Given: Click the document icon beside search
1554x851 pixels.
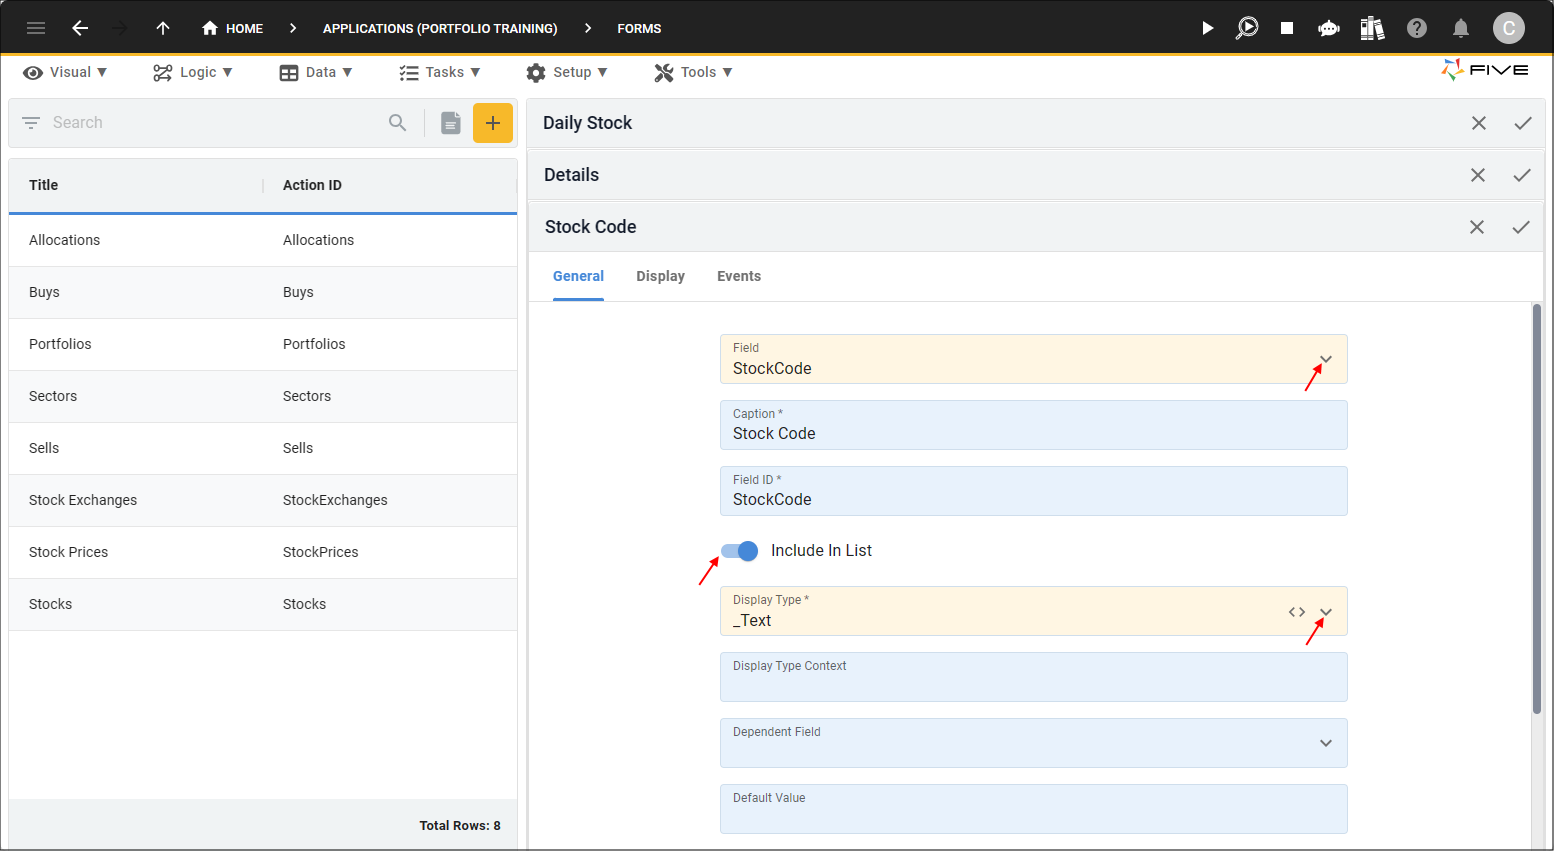Looking at the screenshot, I should pos(451,123).
